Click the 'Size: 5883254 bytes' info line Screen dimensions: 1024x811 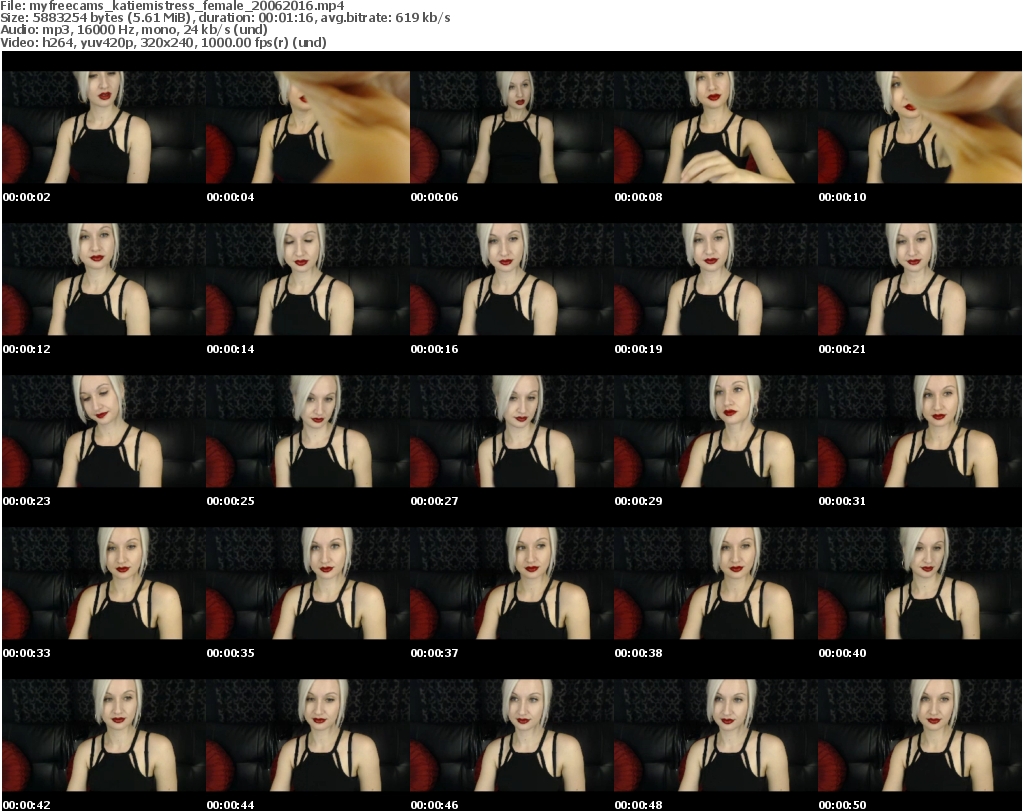point(225,18)
